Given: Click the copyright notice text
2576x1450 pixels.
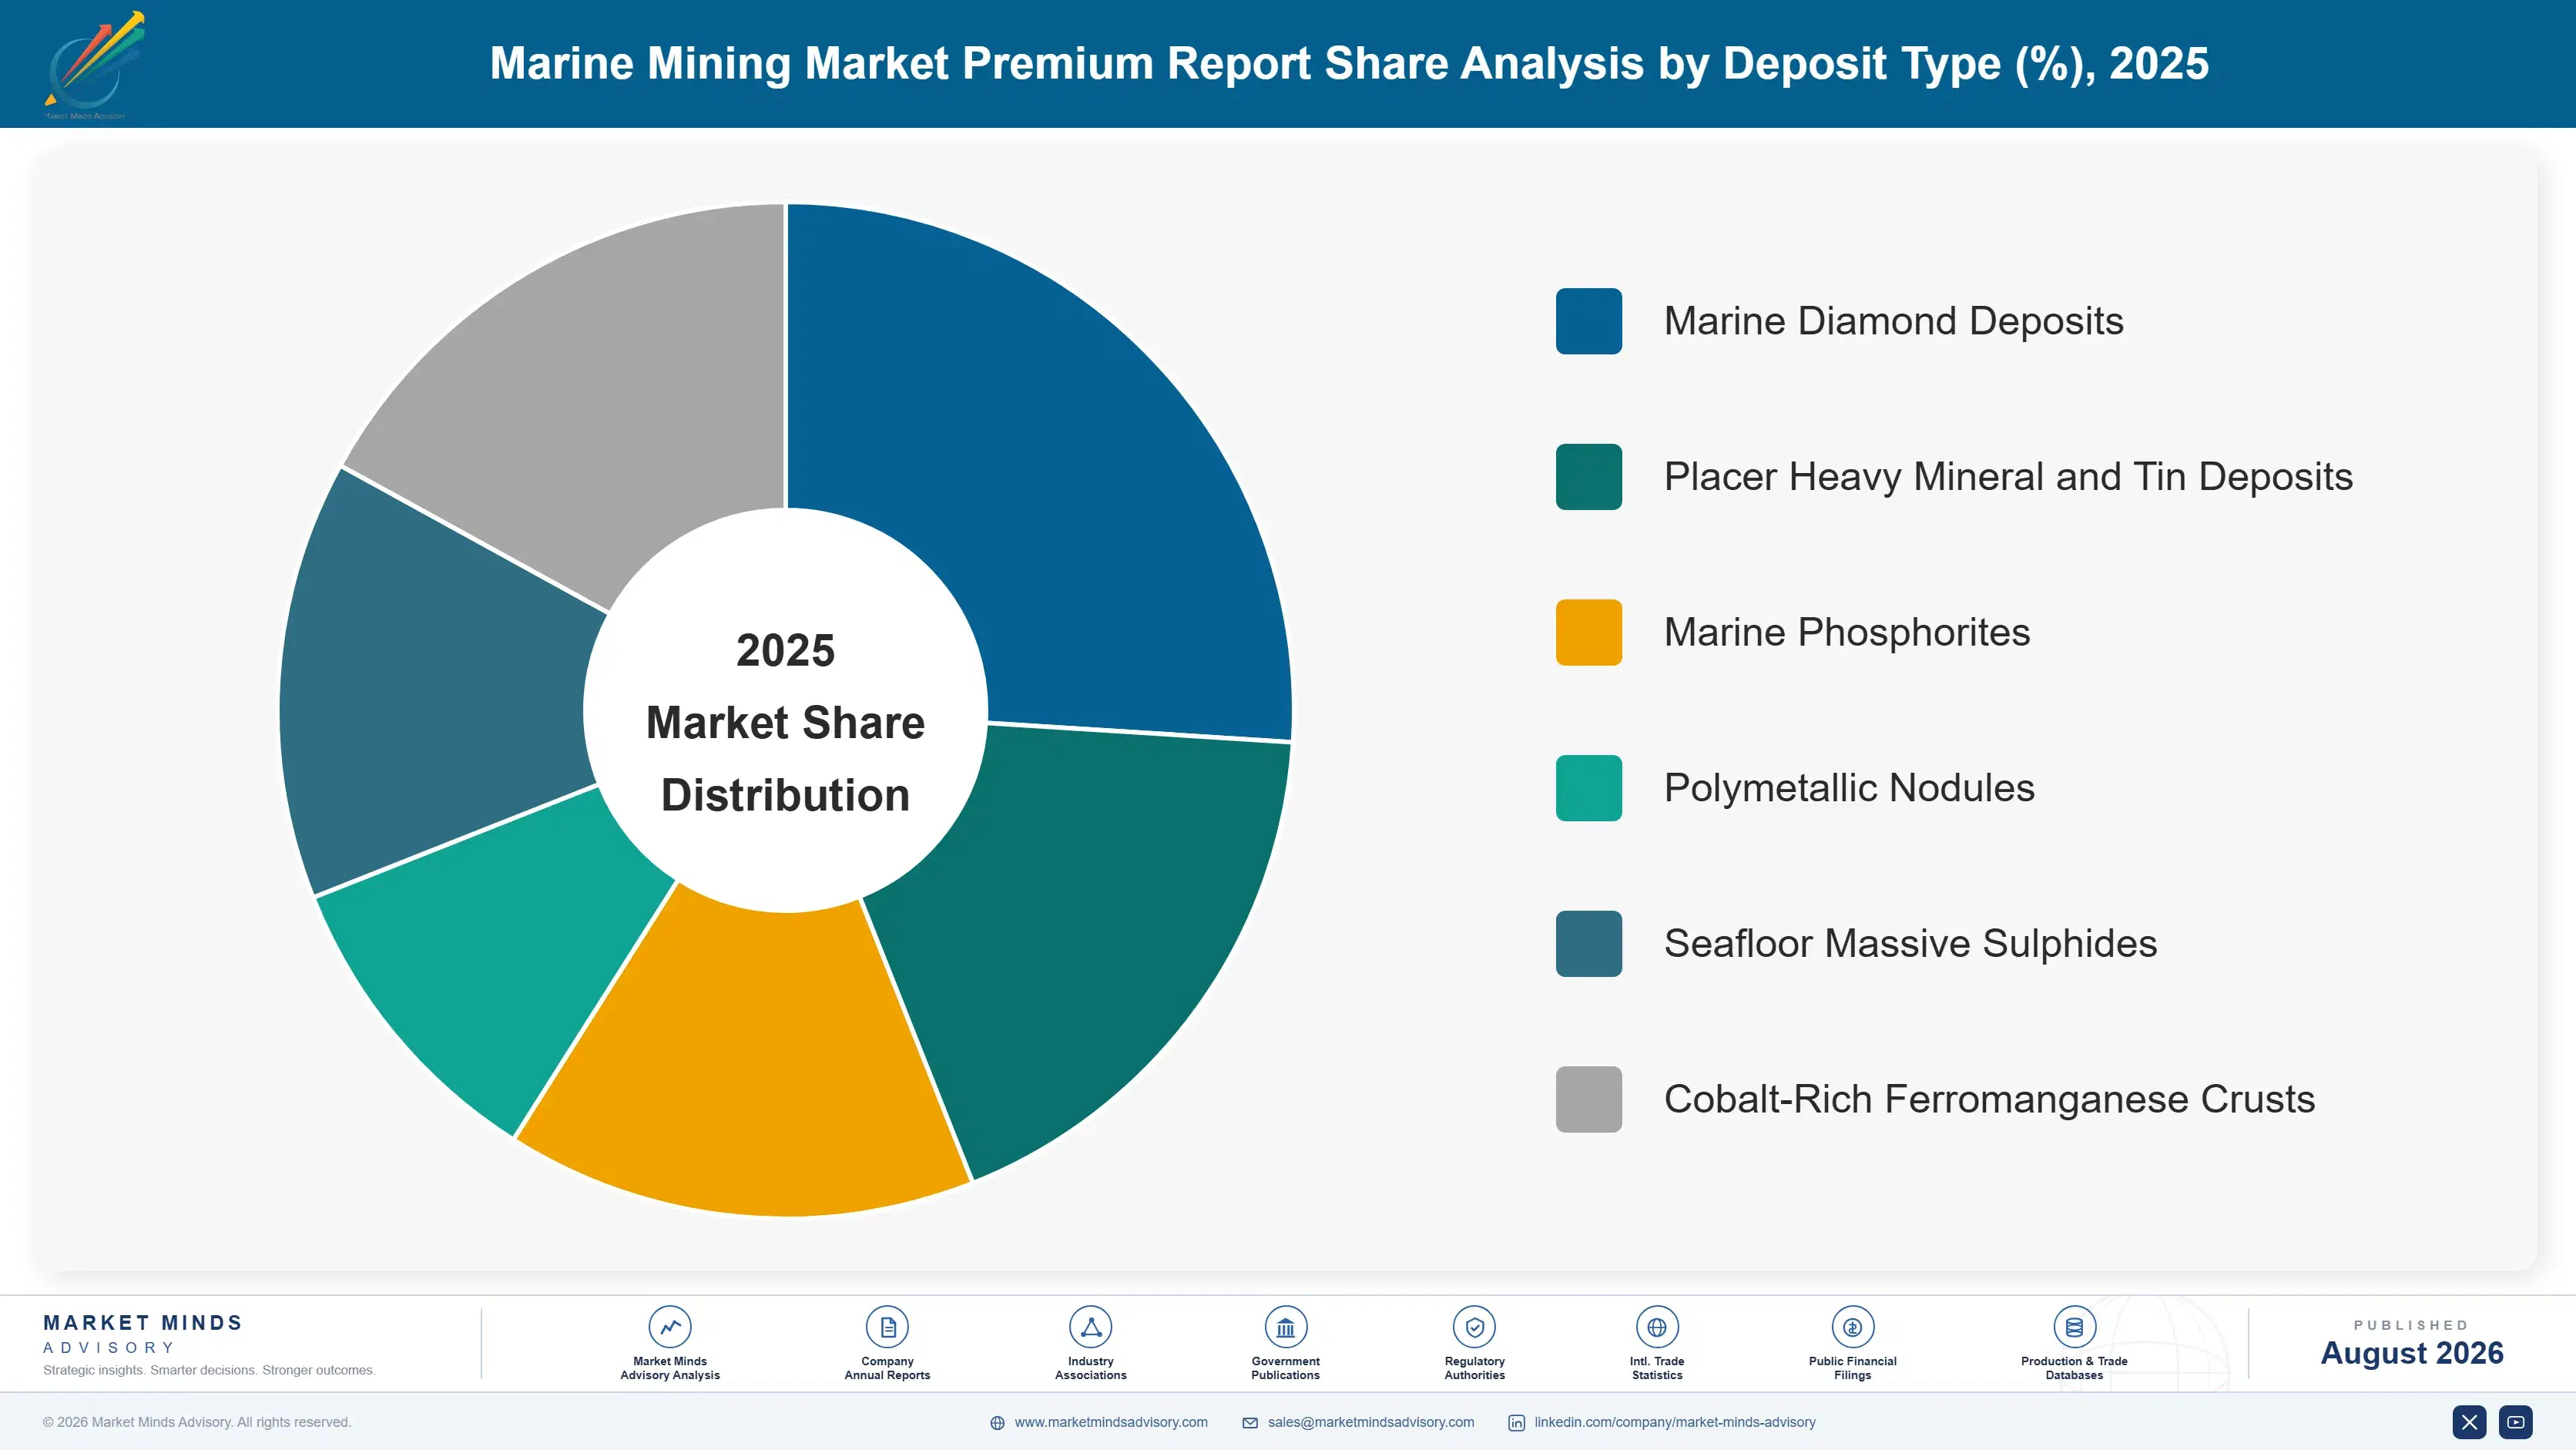Looking at the screenshot, I should click(197, 1422).
